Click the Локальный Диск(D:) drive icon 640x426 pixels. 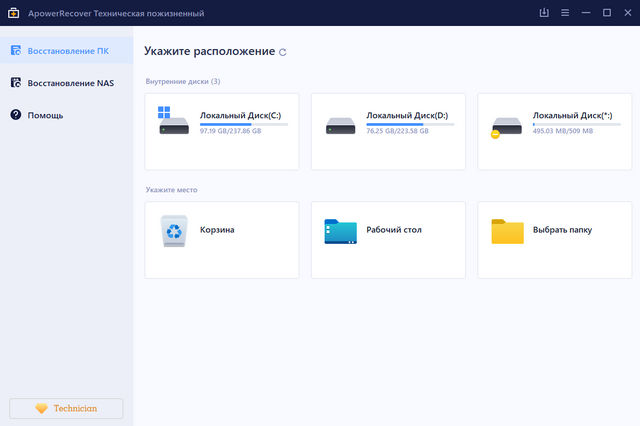pyautogui.click(x=339, y=126)
